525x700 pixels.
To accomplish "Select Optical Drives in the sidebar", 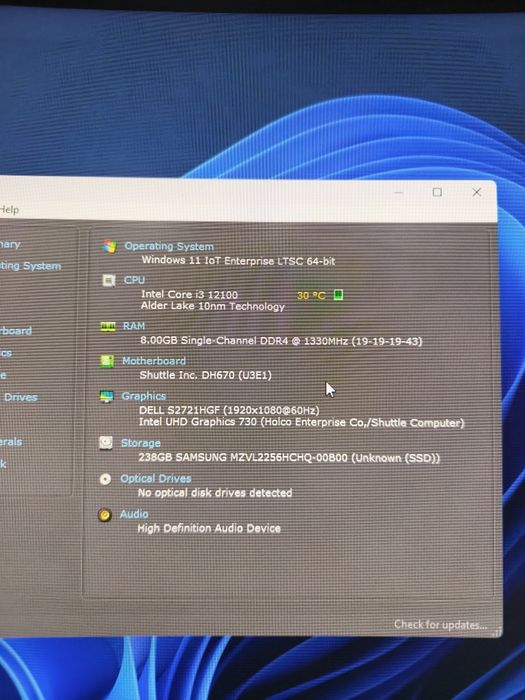I will tap(20, 397).
